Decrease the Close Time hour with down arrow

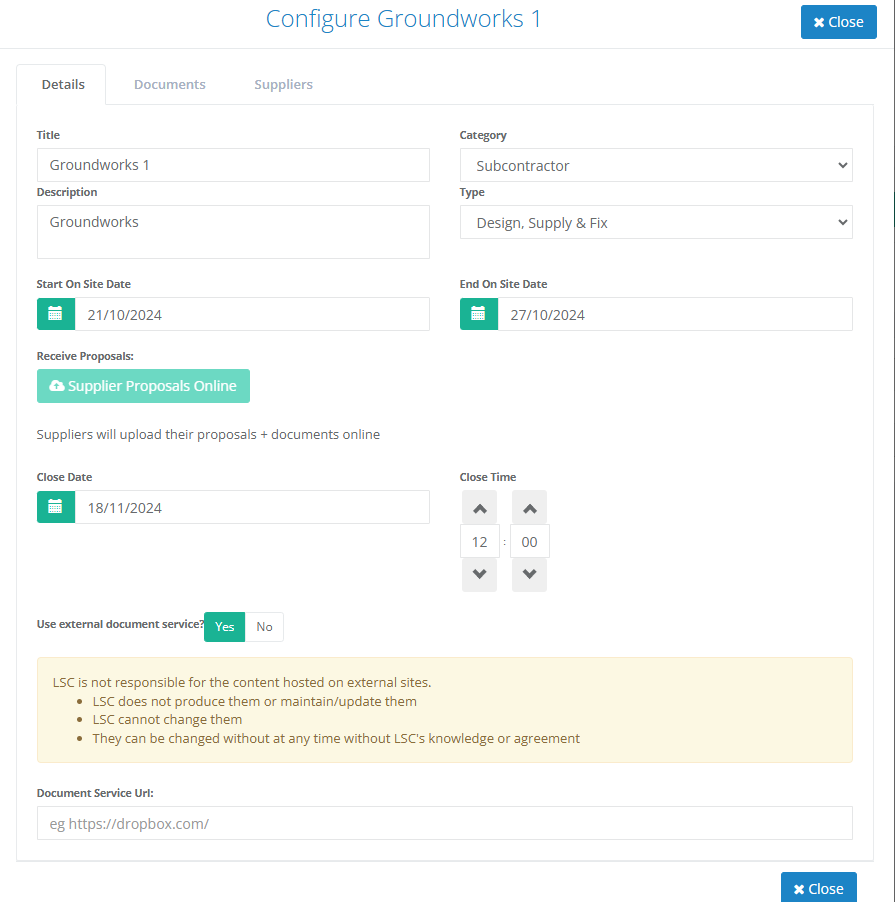point(479,574)
